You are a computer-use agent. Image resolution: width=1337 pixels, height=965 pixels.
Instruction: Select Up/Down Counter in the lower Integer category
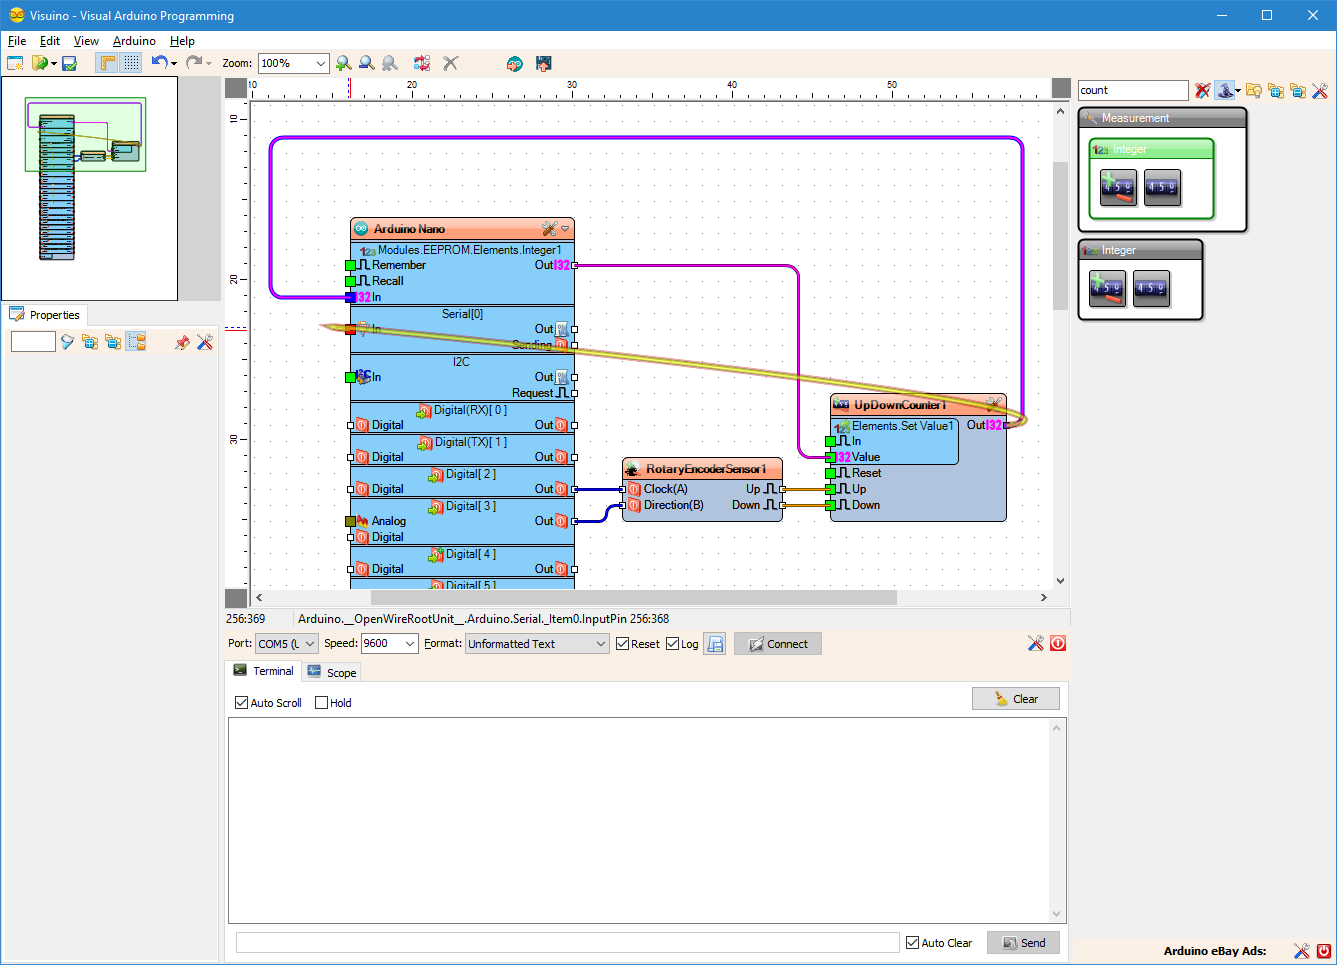click(1107, 289)
